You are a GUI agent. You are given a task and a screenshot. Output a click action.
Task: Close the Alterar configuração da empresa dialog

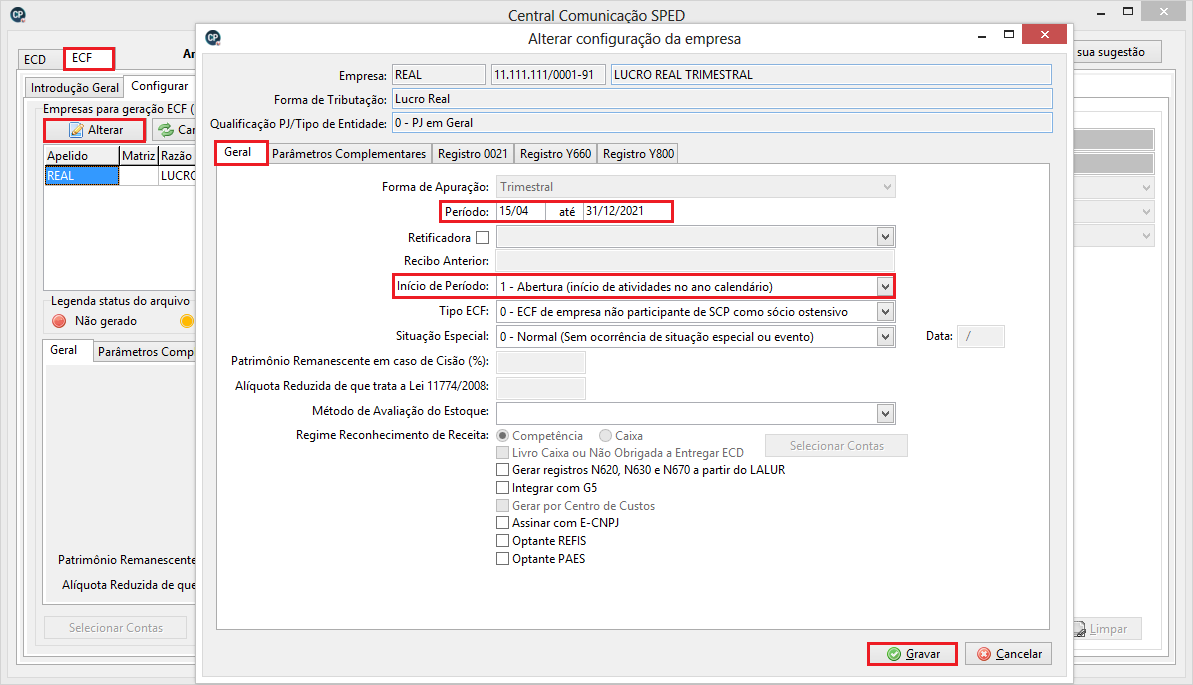point(1044,34)
